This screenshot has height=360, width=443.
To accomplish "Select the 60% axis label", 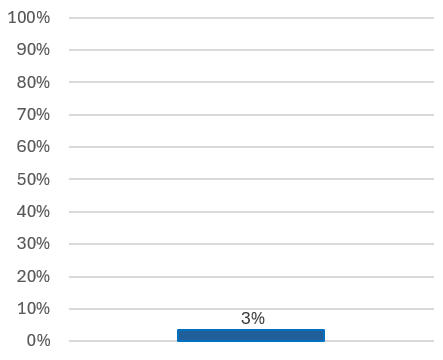I will [33, 147].
